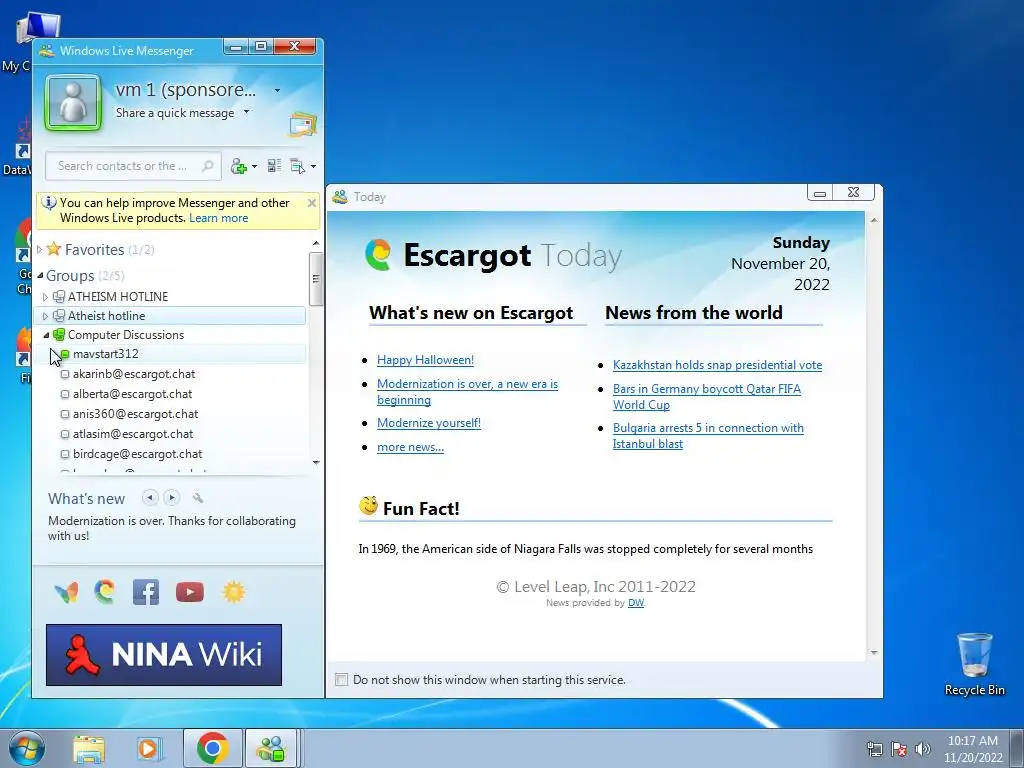Click the network tray icon
1024x768 pixels.
(874, 749)
